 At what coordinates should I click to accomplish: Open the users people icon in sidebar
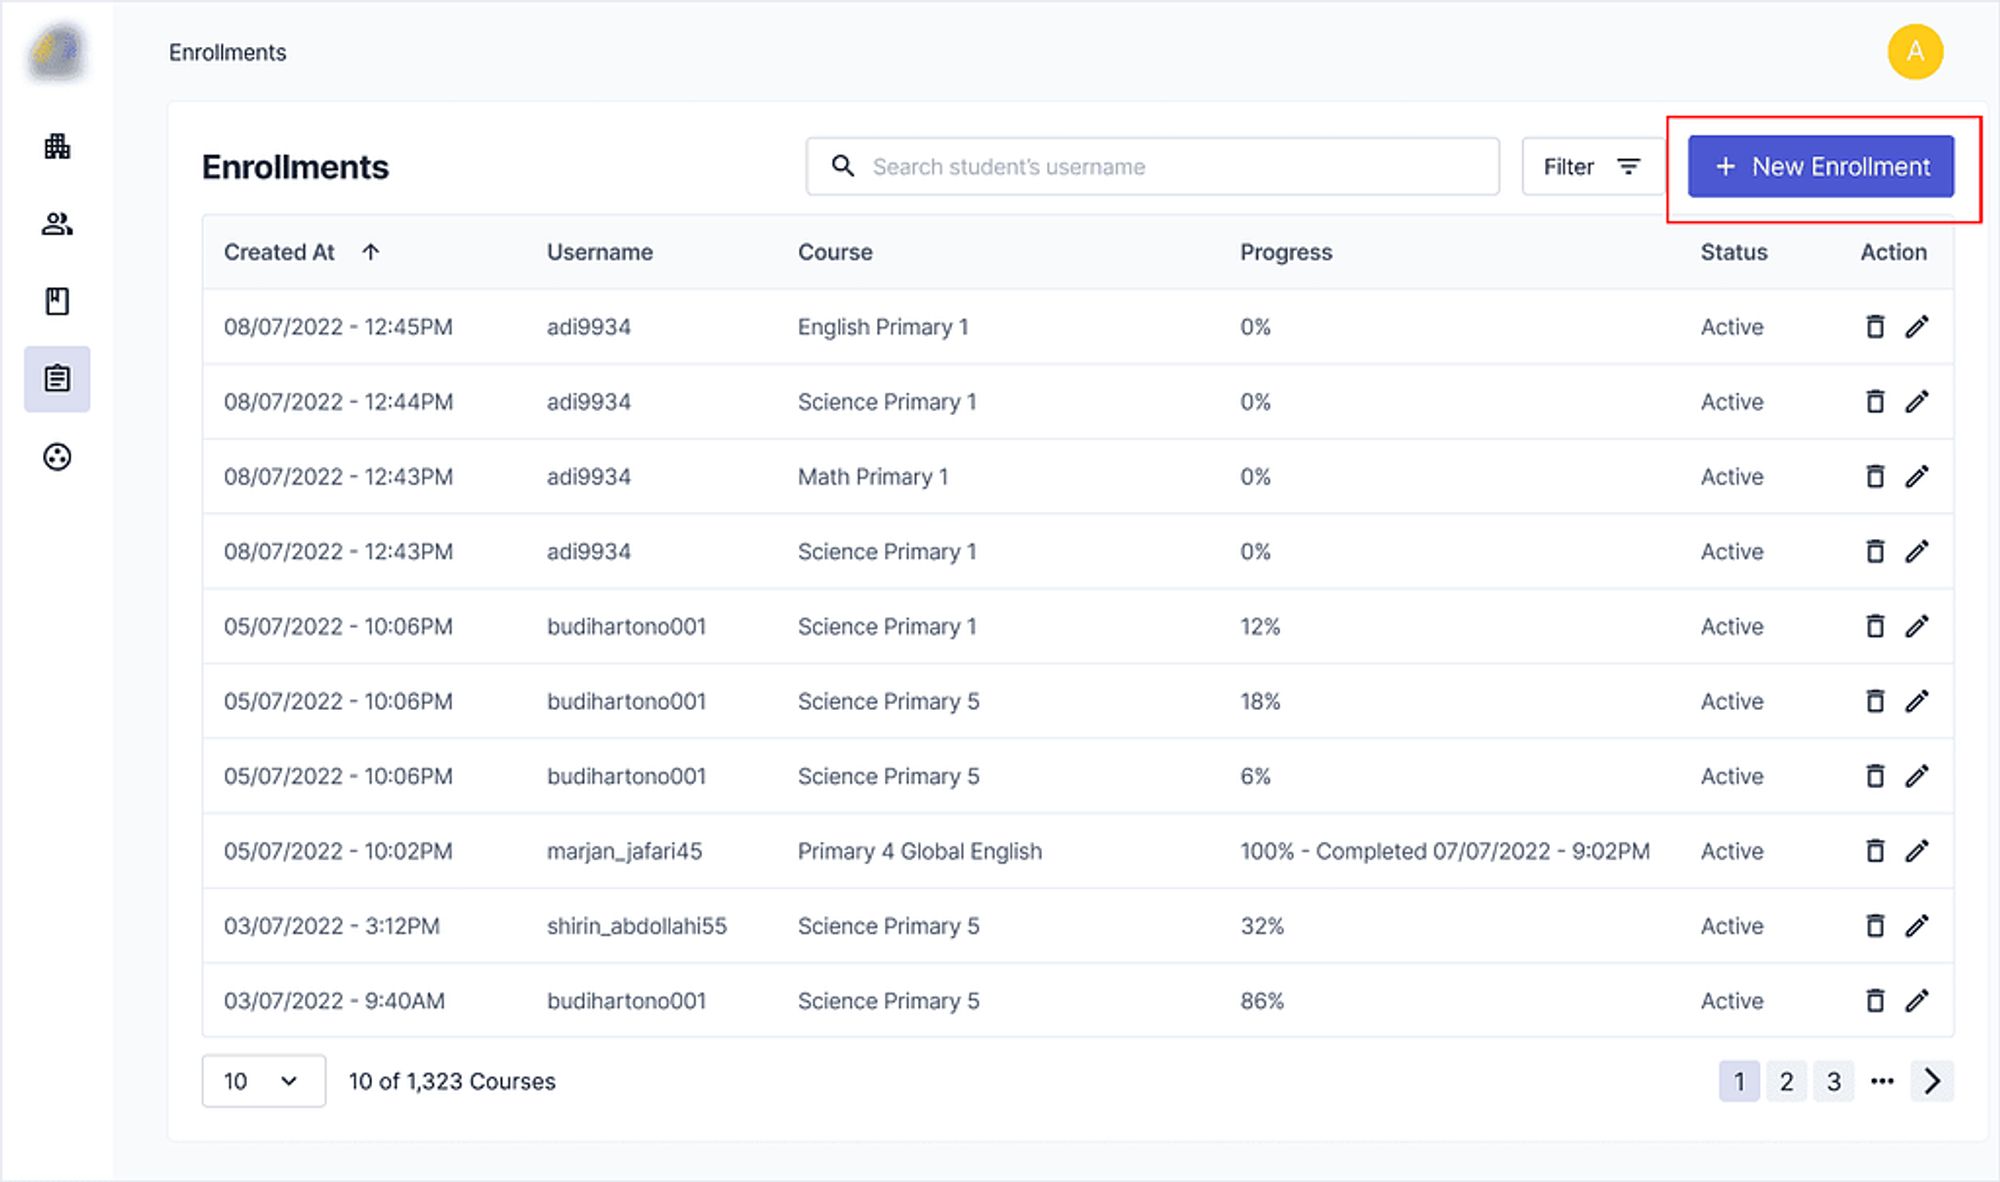point(57,224)
